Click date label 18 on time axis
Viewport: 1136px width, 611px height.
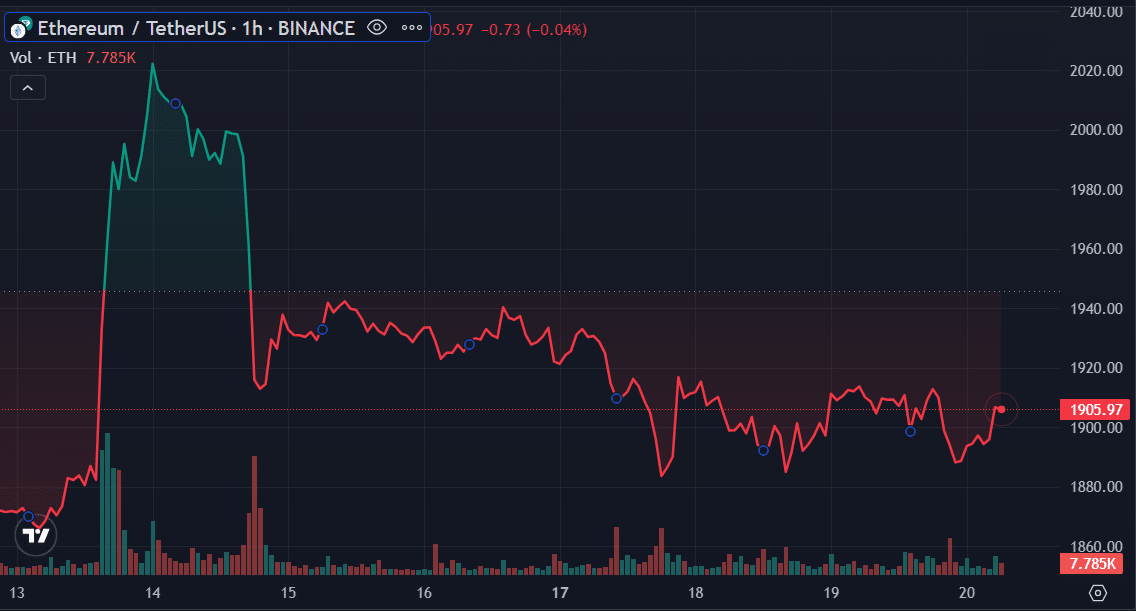696,593
